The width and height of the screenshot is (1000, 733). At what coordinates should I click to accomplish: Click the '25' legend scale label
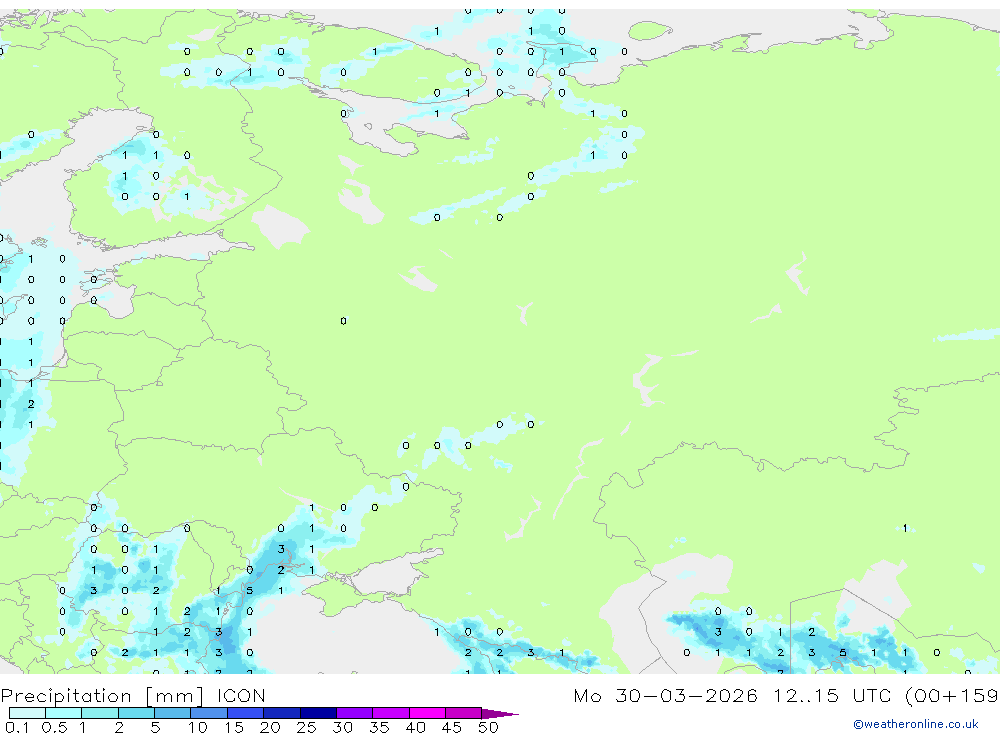(x=306, y=727)
